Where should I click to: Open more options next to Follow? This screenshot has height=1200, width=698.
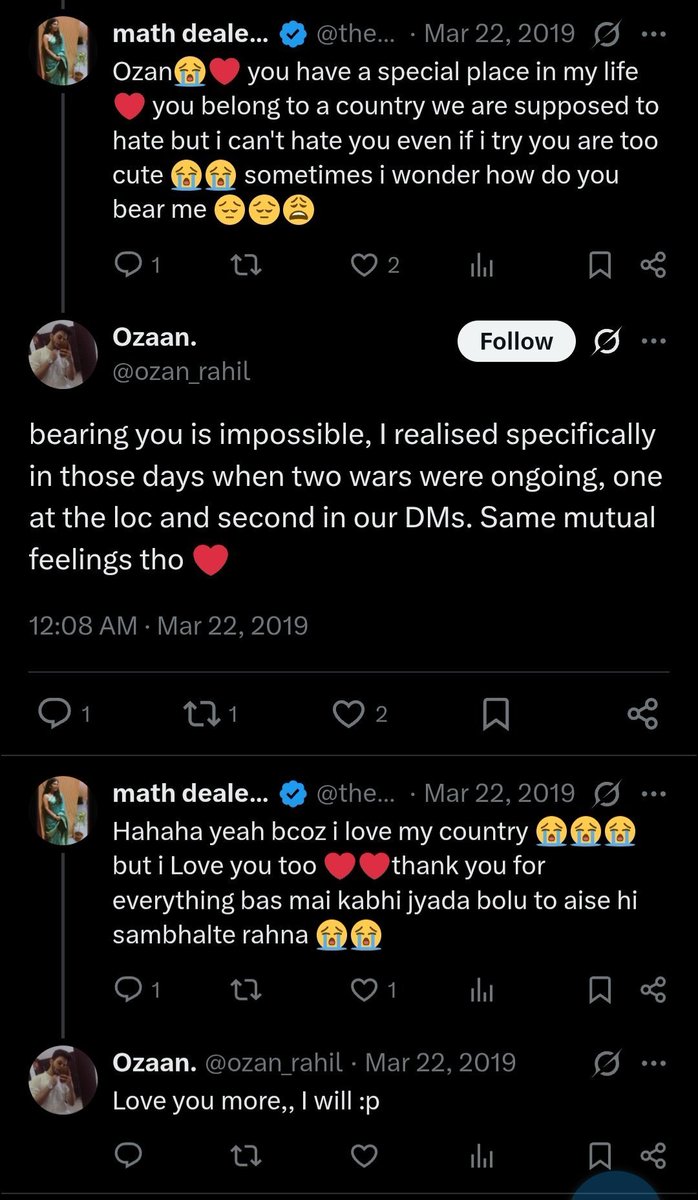pyautogui.click(x=652, y=341)
